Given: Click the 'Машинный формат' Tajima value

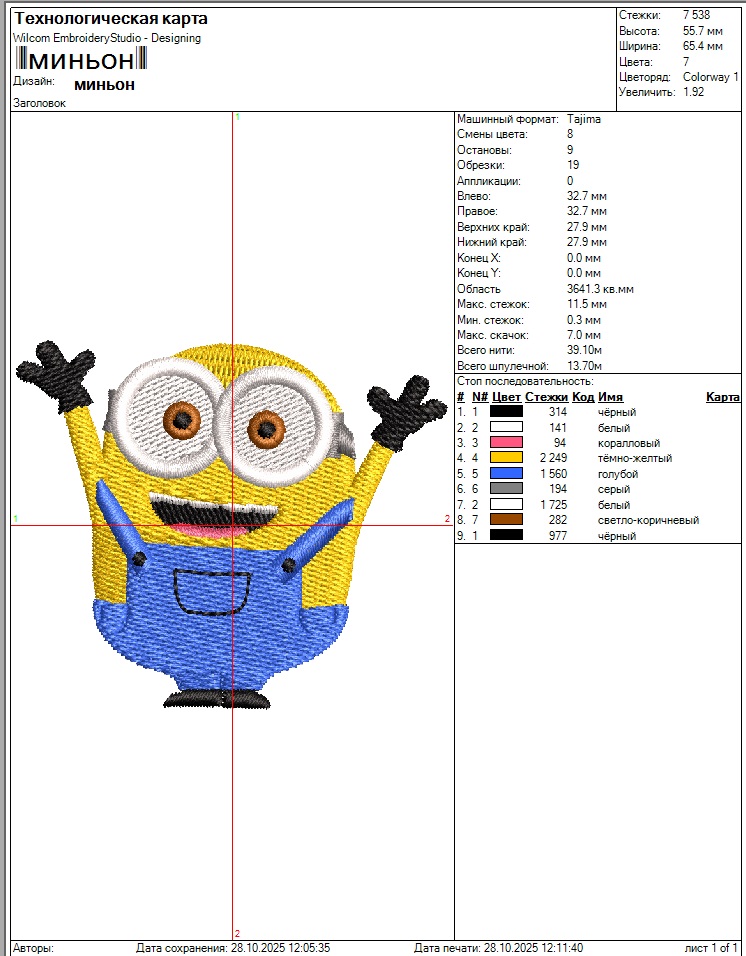Looking at the screenshot, I should [583, 118].
